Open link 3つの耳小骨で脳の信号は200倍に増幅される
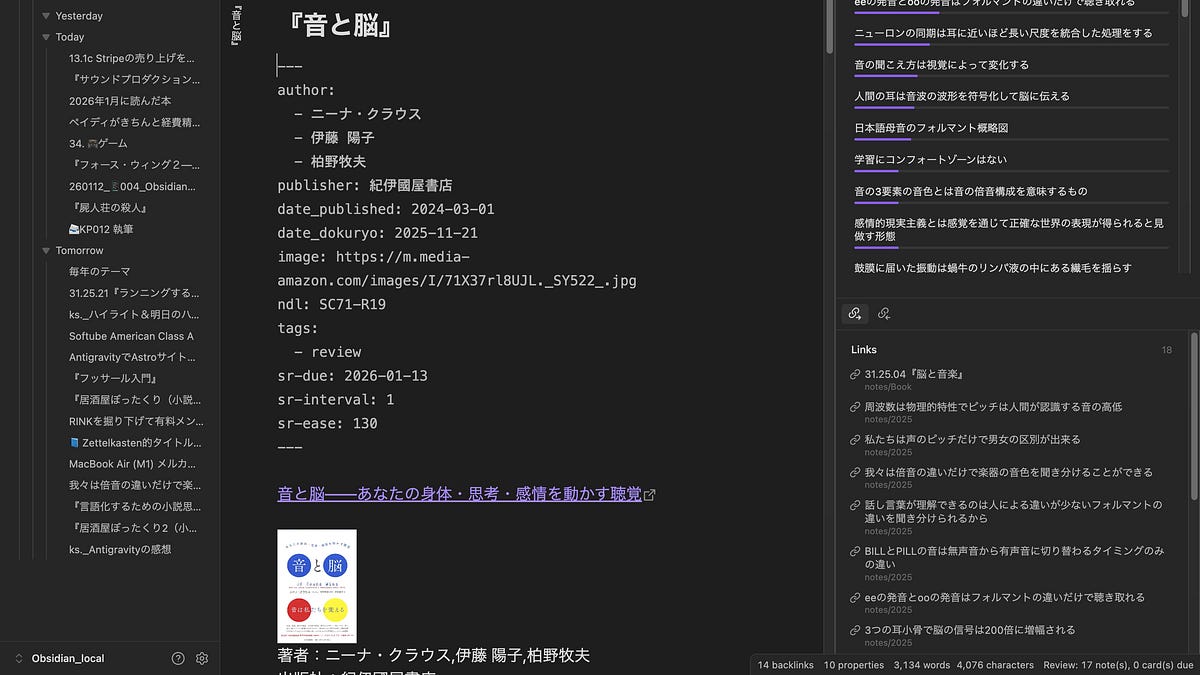Image resolution: width=1200 pixels, height=675 pixels. 970,630
